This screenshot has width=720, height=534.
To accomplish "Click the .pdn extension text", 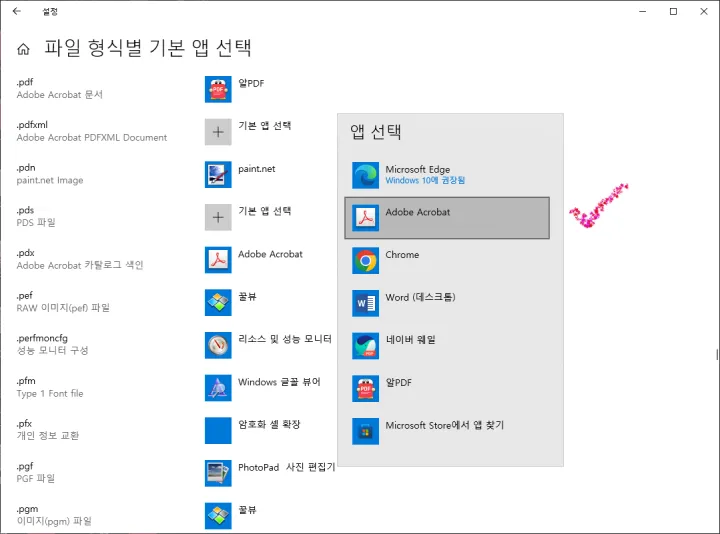I will coord(26,168).
